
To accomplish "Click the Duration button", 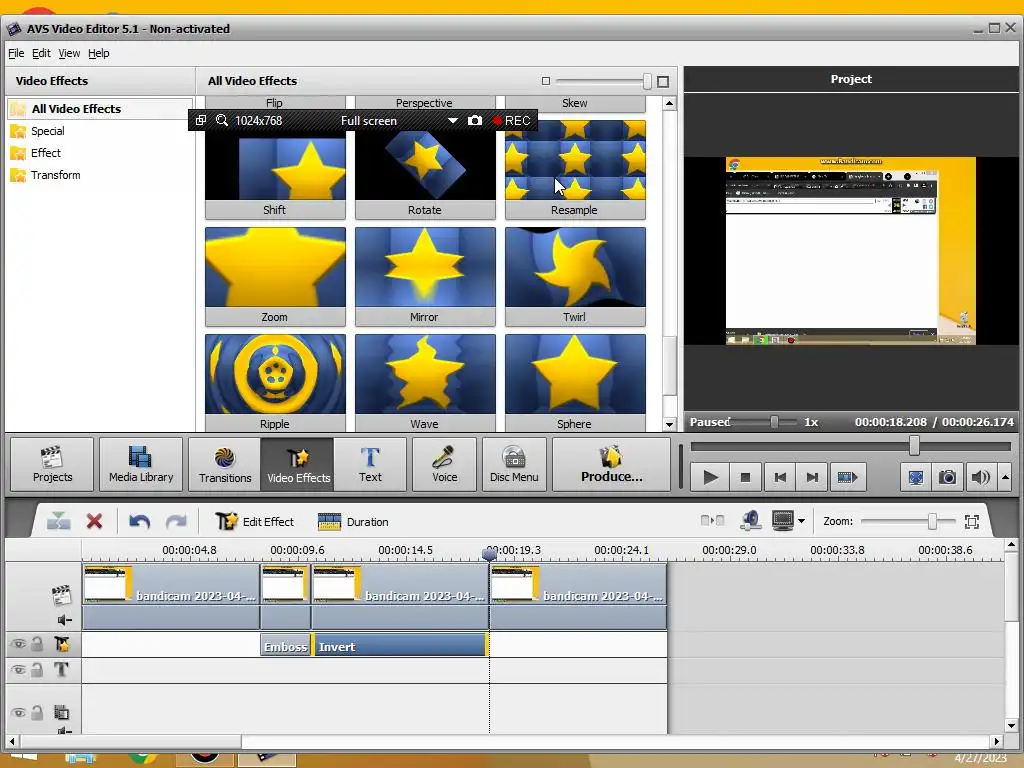I will click(x=353, y=521).
